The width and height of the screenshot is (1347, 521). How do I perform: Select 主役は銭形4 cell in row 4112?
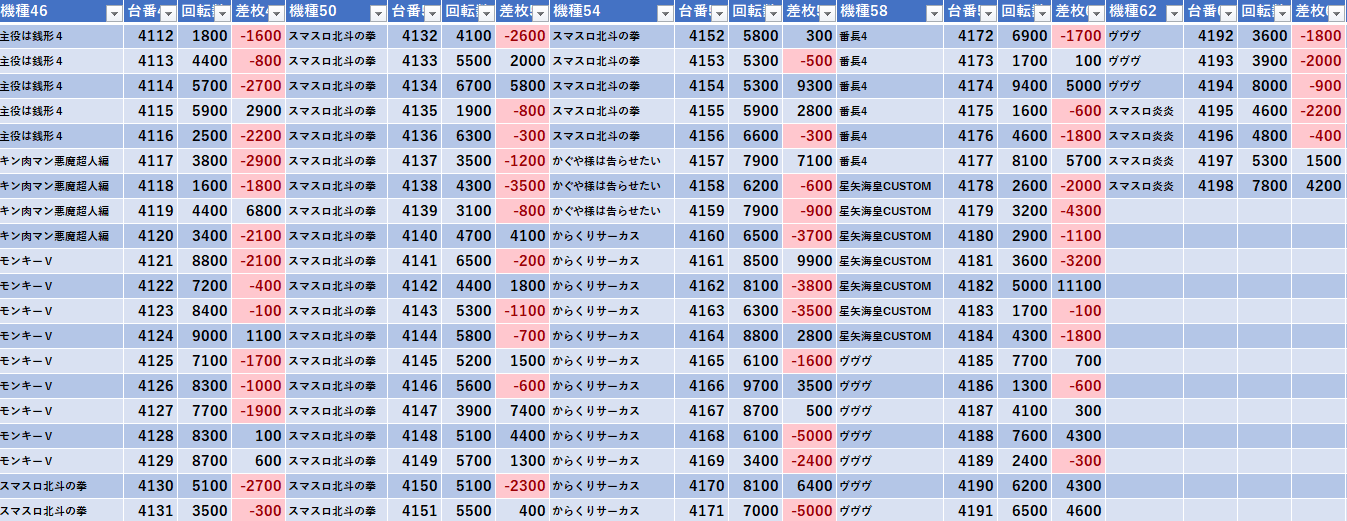(x=63, y=36)
